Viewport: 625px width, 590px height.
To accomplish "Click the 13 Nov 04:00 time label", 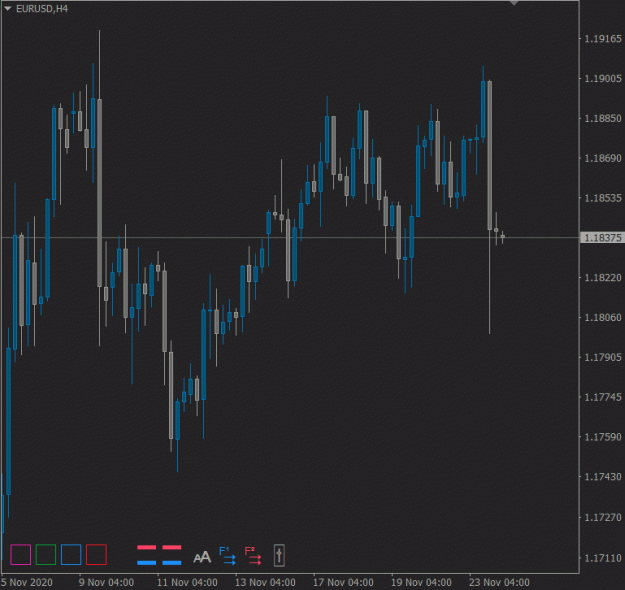I will click(x=265, y=582).
